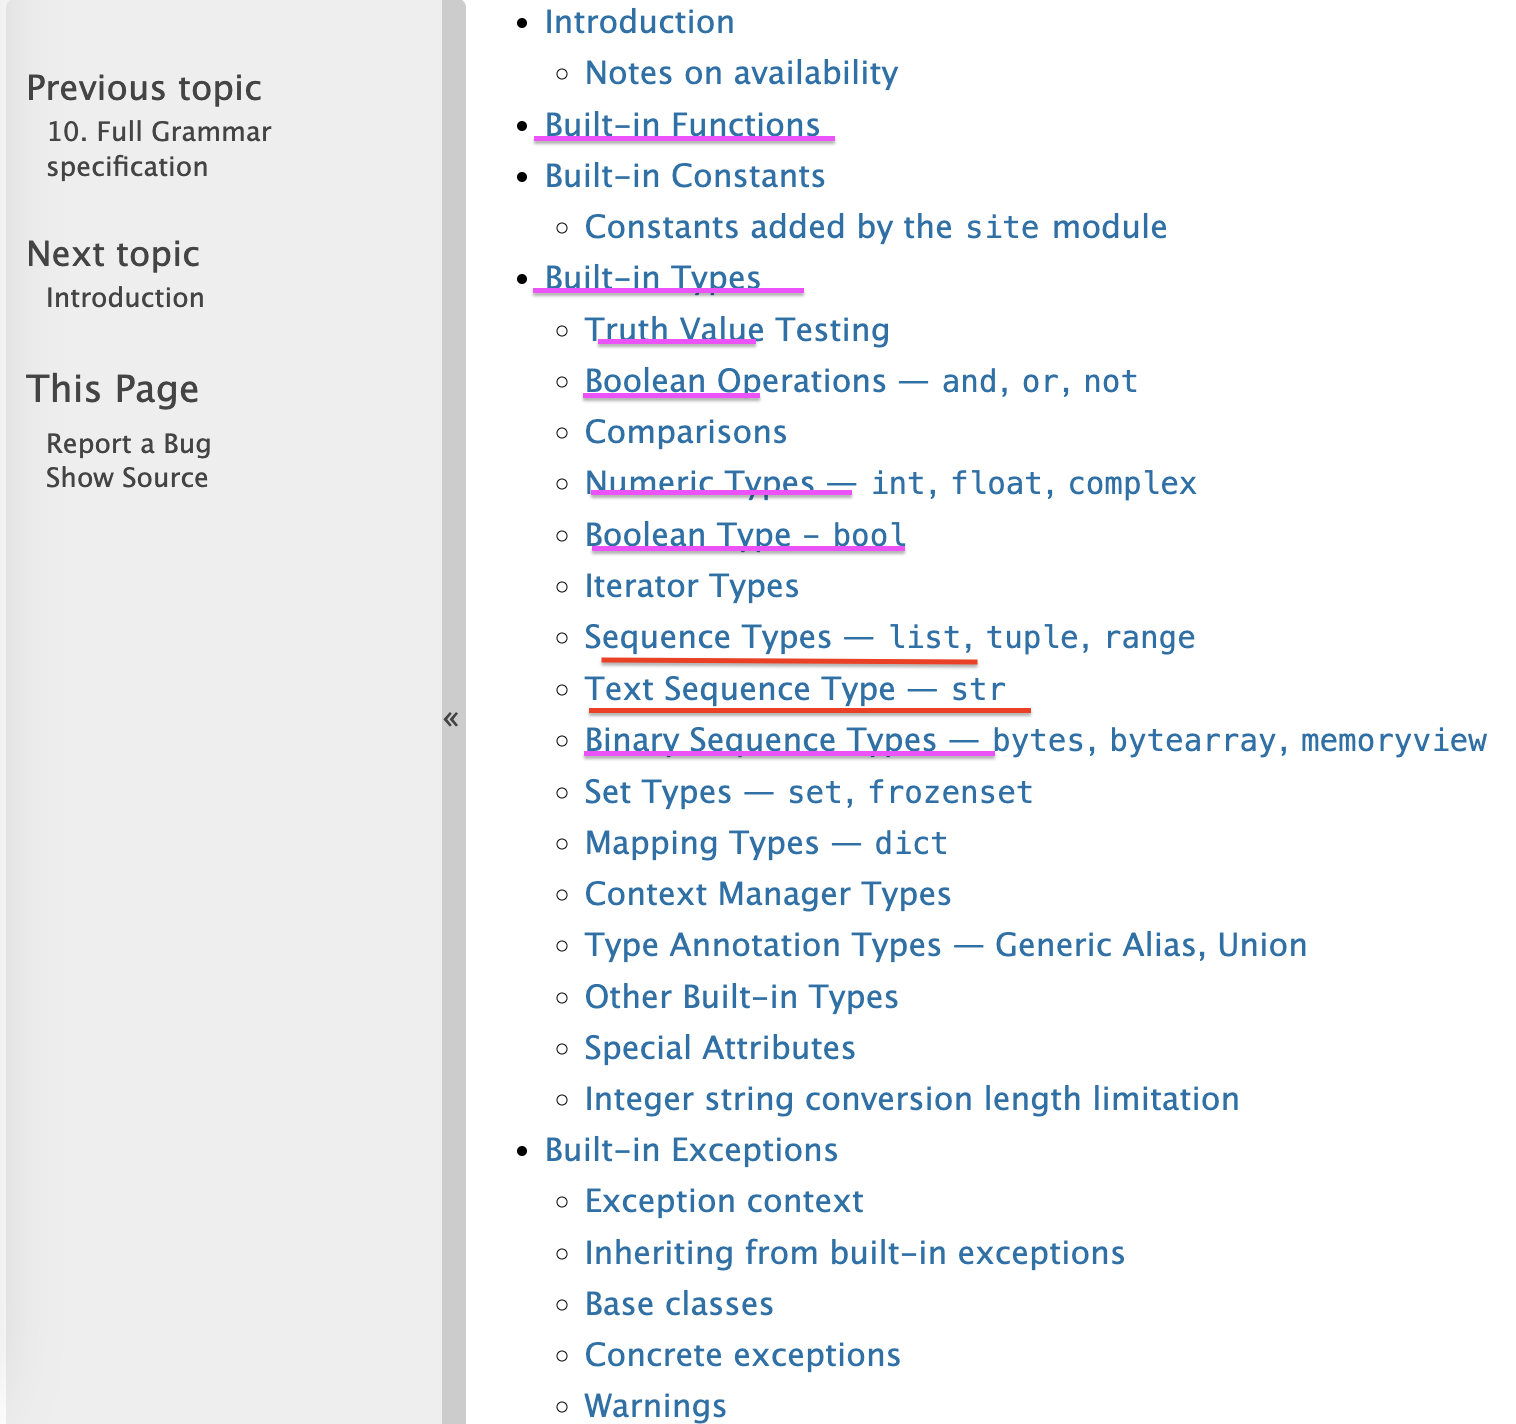Open 'Base classes'
The image size is (1516, 1424).
679,1304
